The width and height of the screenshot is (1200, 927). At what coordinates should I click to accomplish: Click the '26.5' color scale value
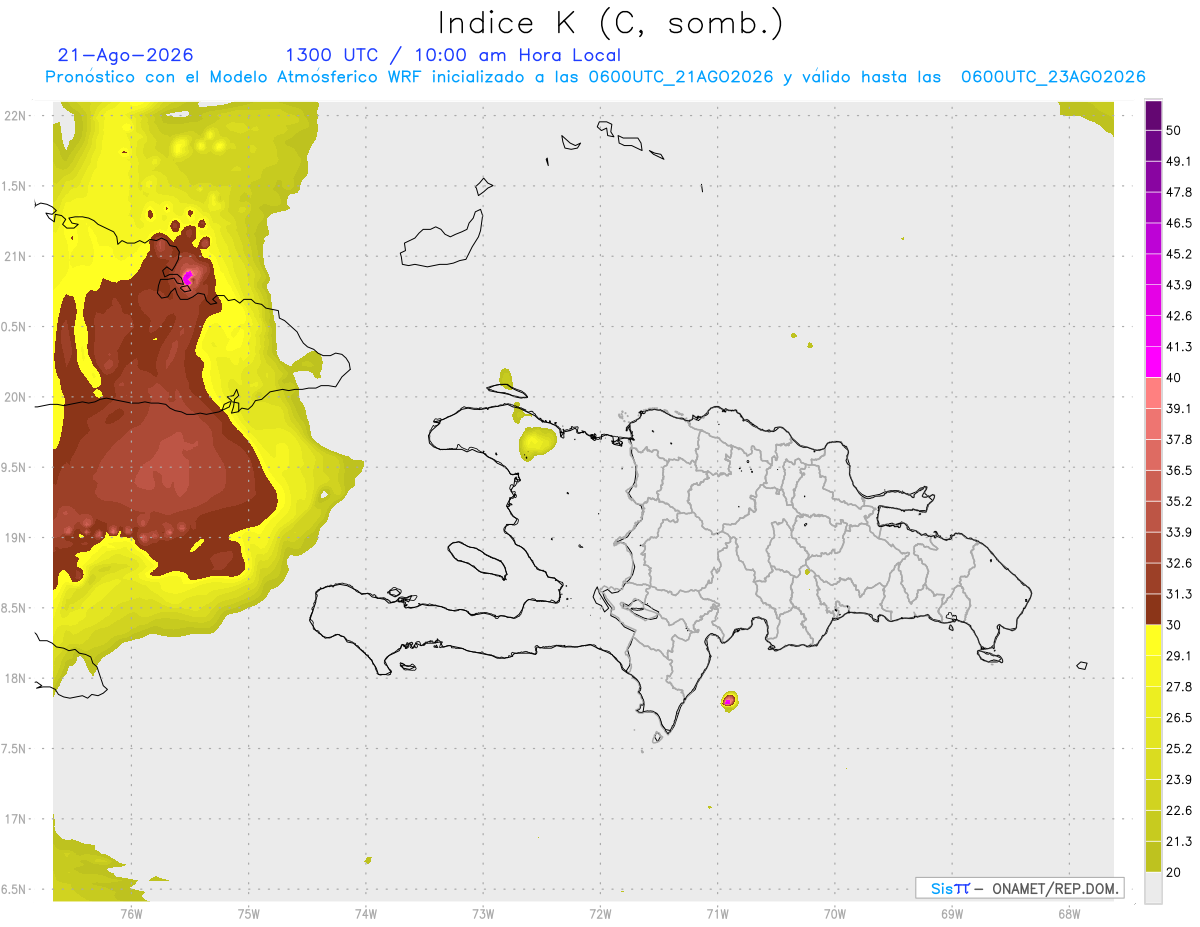pos(1180,718)
